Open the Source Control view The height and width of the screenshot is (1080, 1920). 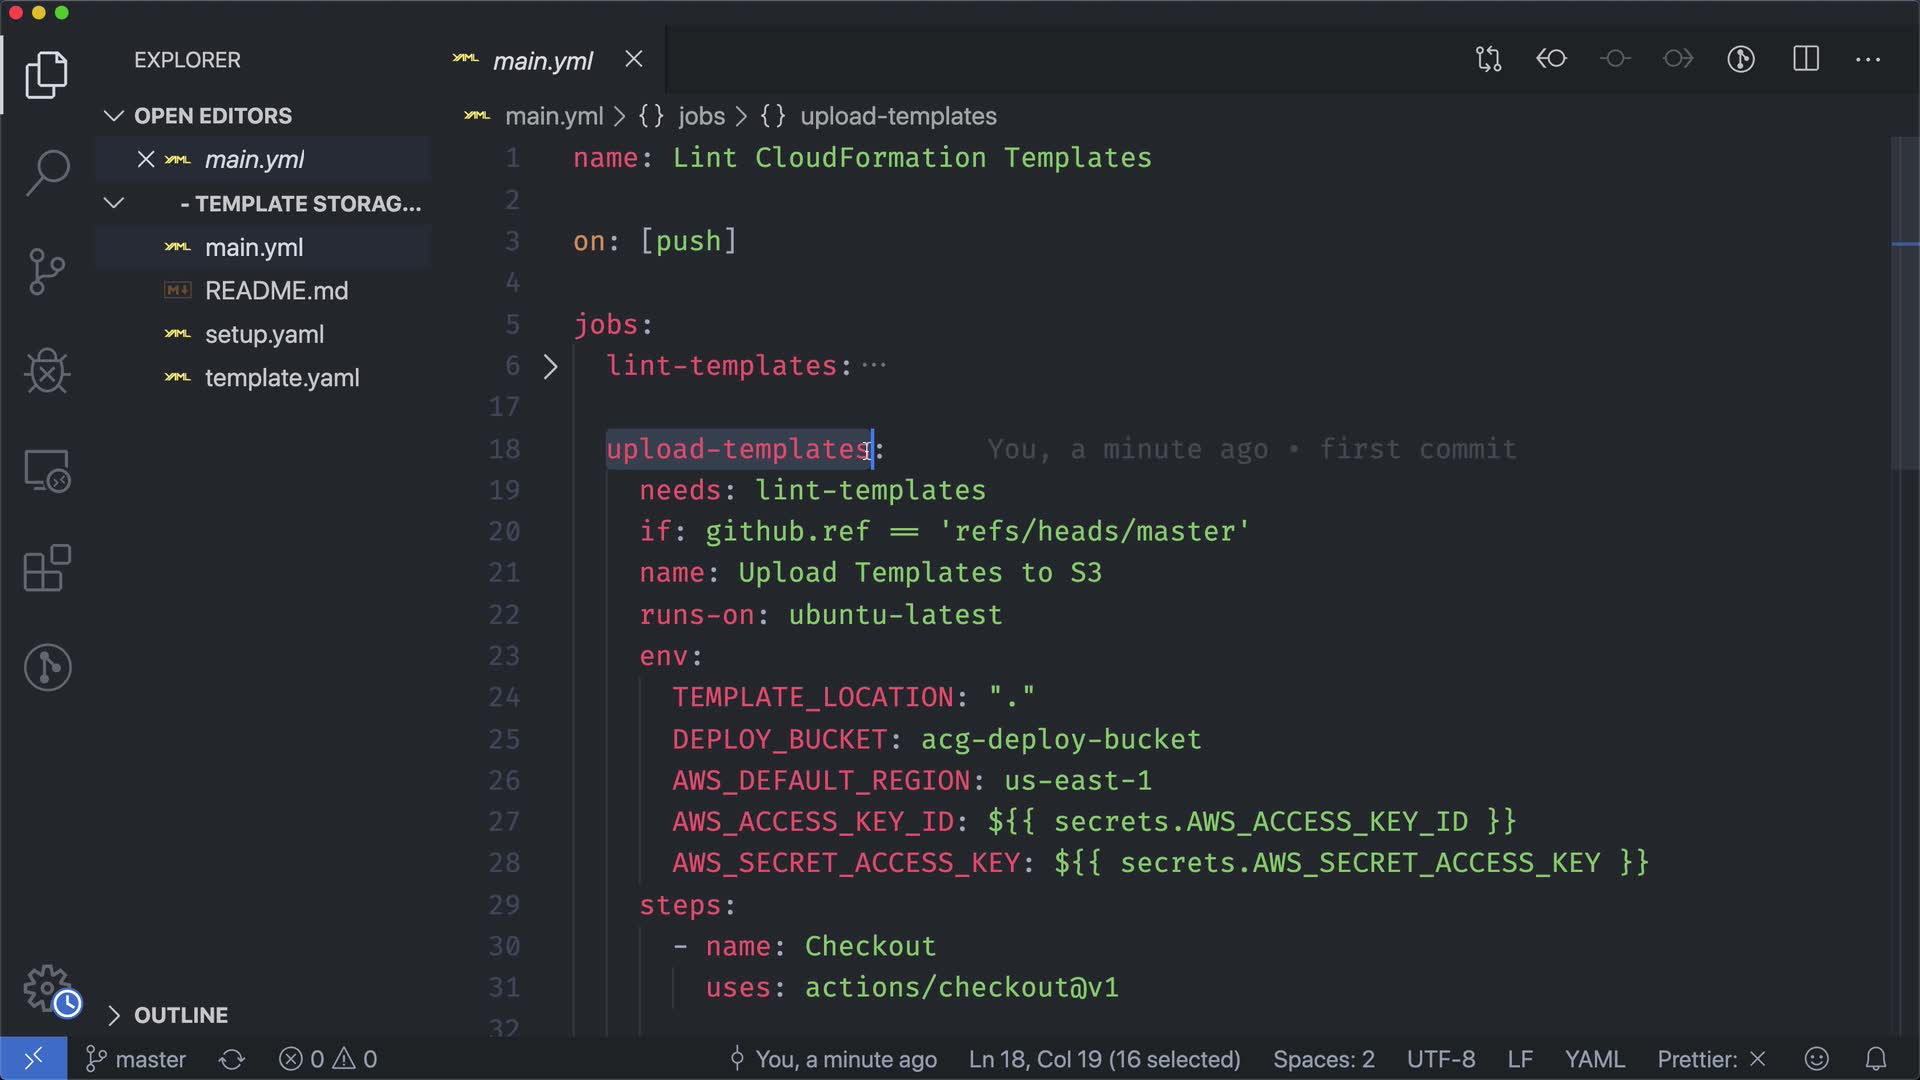click(47, 271)
